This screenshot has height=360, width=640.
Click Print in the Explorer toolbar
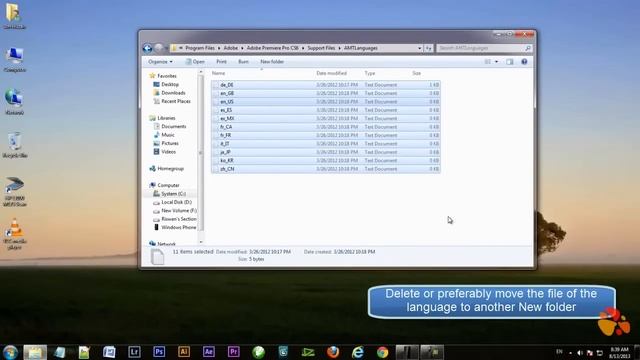pyautogui.click(x=221, y=62)
